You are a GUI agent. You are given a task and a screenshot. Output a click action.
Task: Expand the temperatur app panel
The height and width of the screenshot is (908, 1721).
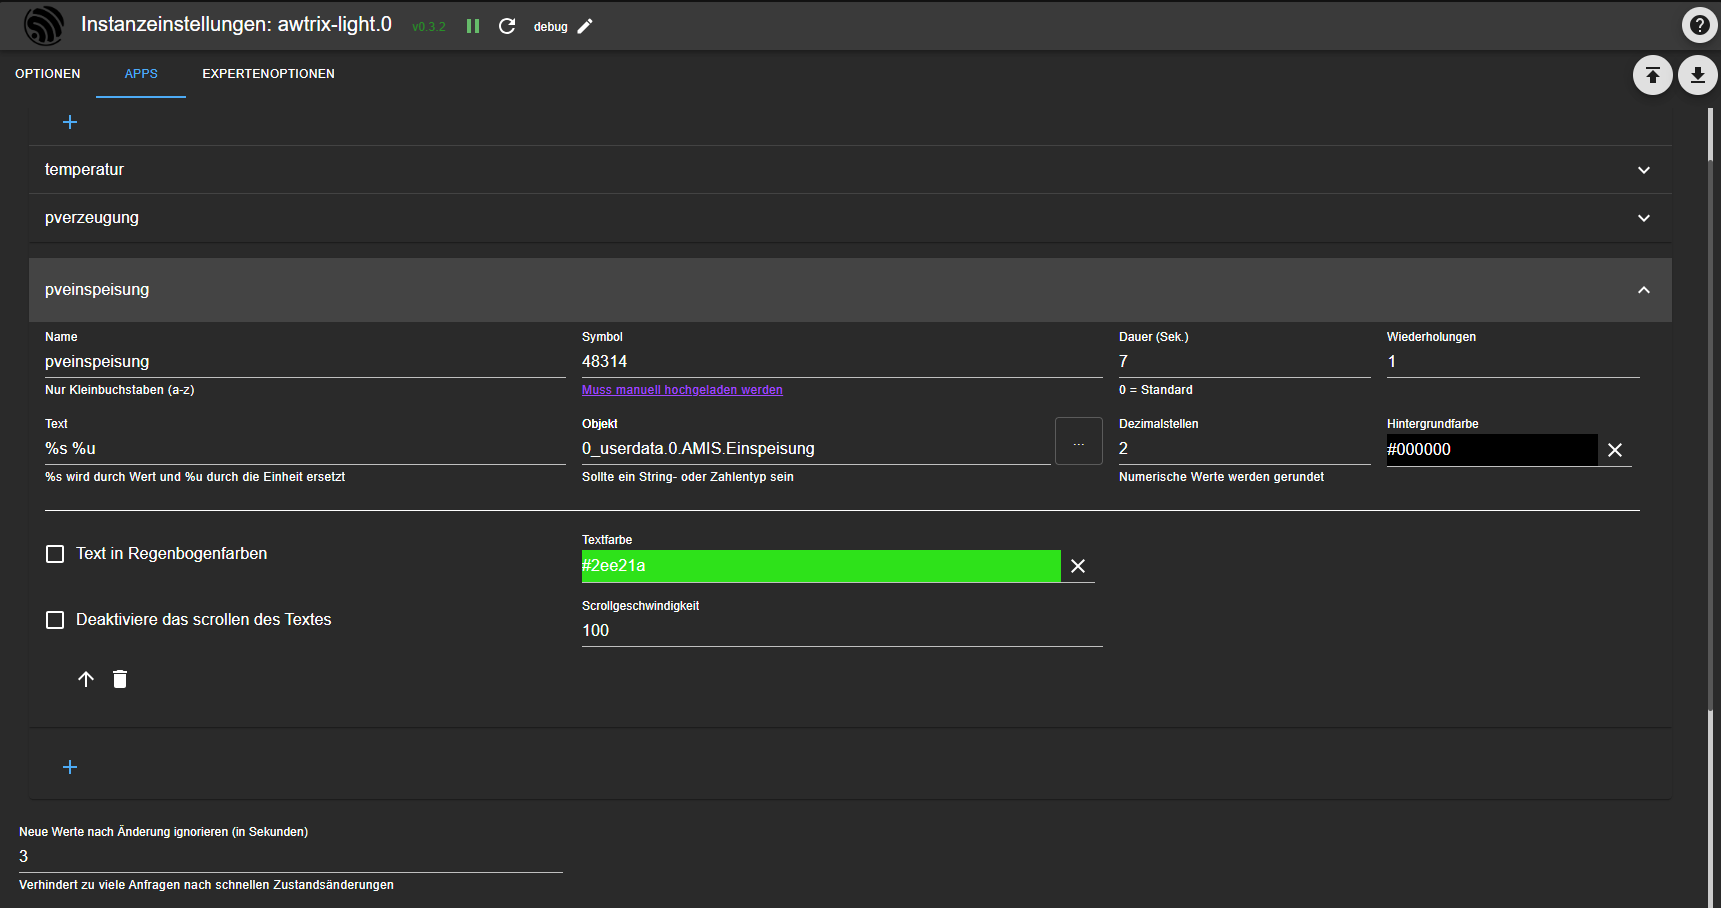850,170
